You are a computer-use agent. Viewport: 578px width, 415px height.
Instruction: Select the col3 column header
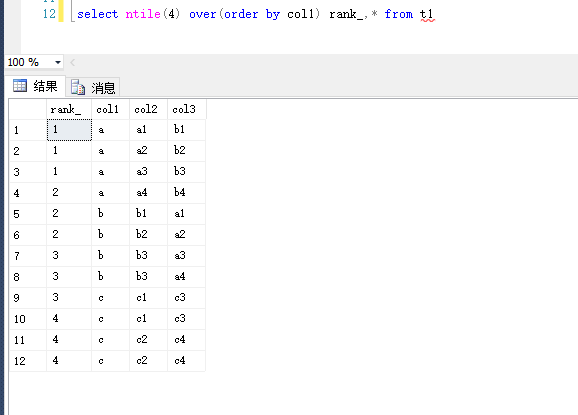pos(187,109)
